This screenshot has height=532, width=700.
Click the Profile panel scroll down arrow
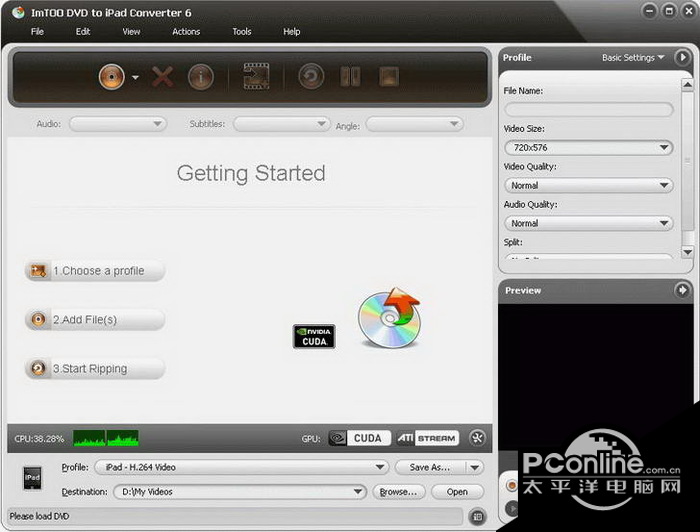pos(688,252)
